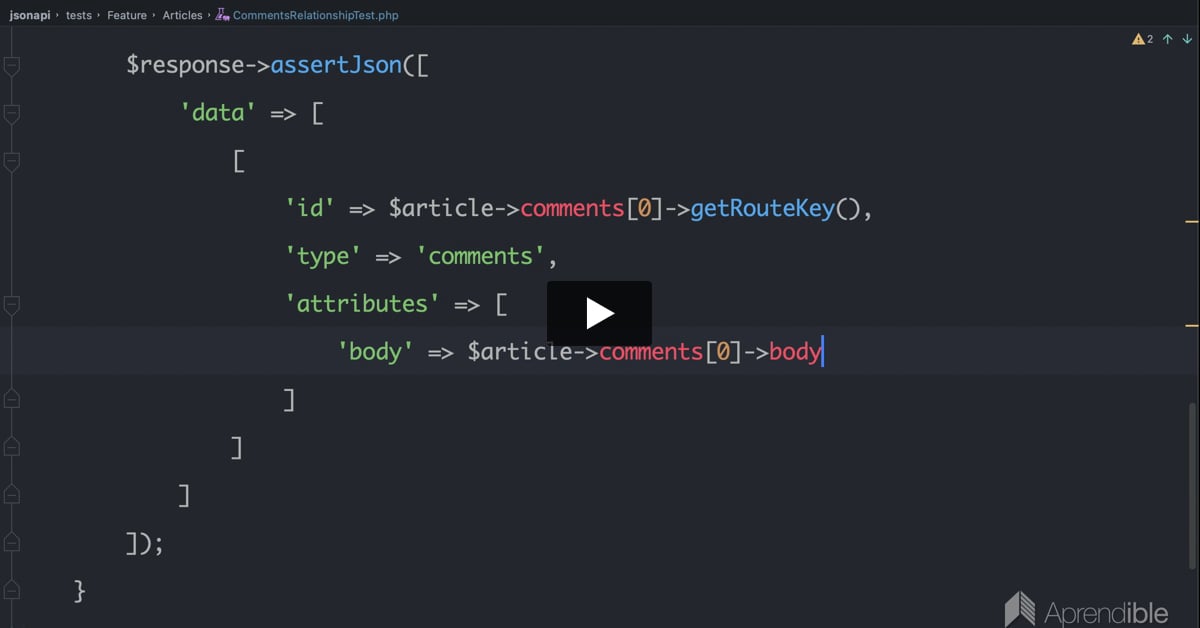
Task: Play the video with the center play button
Action: pos(599,314)
